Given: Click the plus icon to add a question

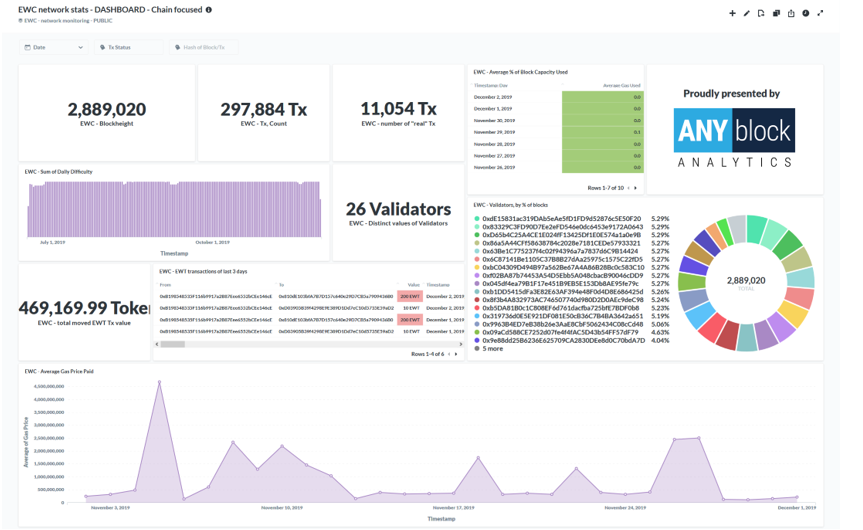Looking at the screenshot, I should [732, 13].
